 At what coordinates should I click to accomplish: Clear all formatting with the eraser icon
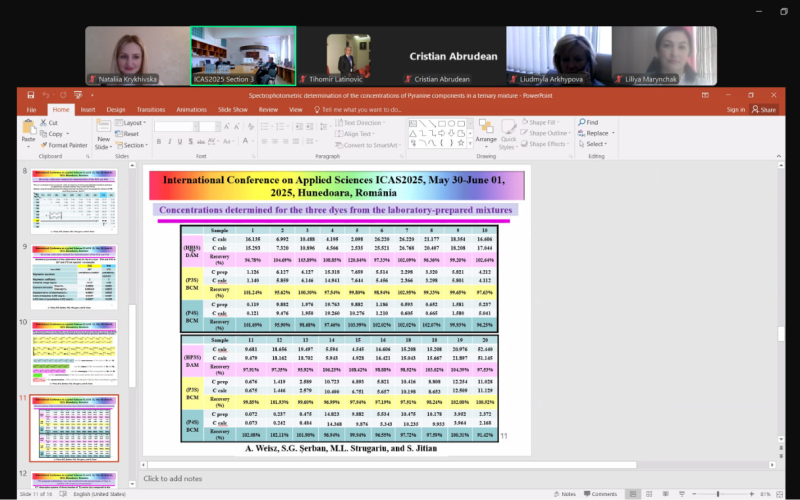click(x=251, y=126)
